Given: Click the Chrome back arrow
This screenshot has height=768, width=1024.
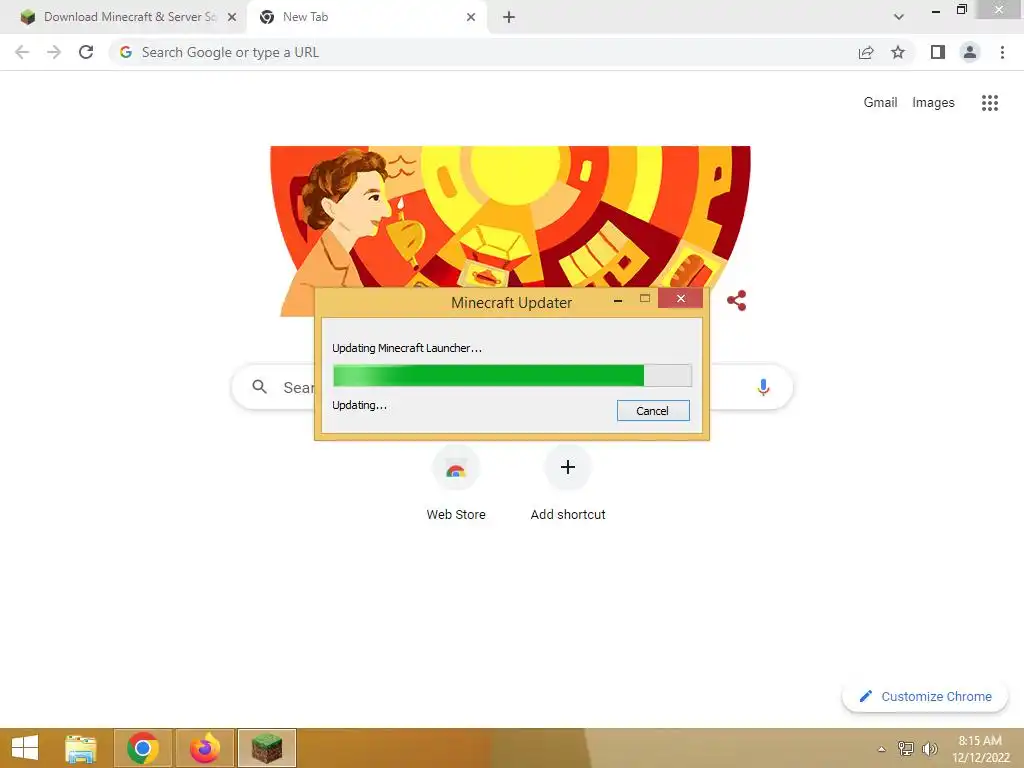Looking at the screenshot, I should [22, 52].
